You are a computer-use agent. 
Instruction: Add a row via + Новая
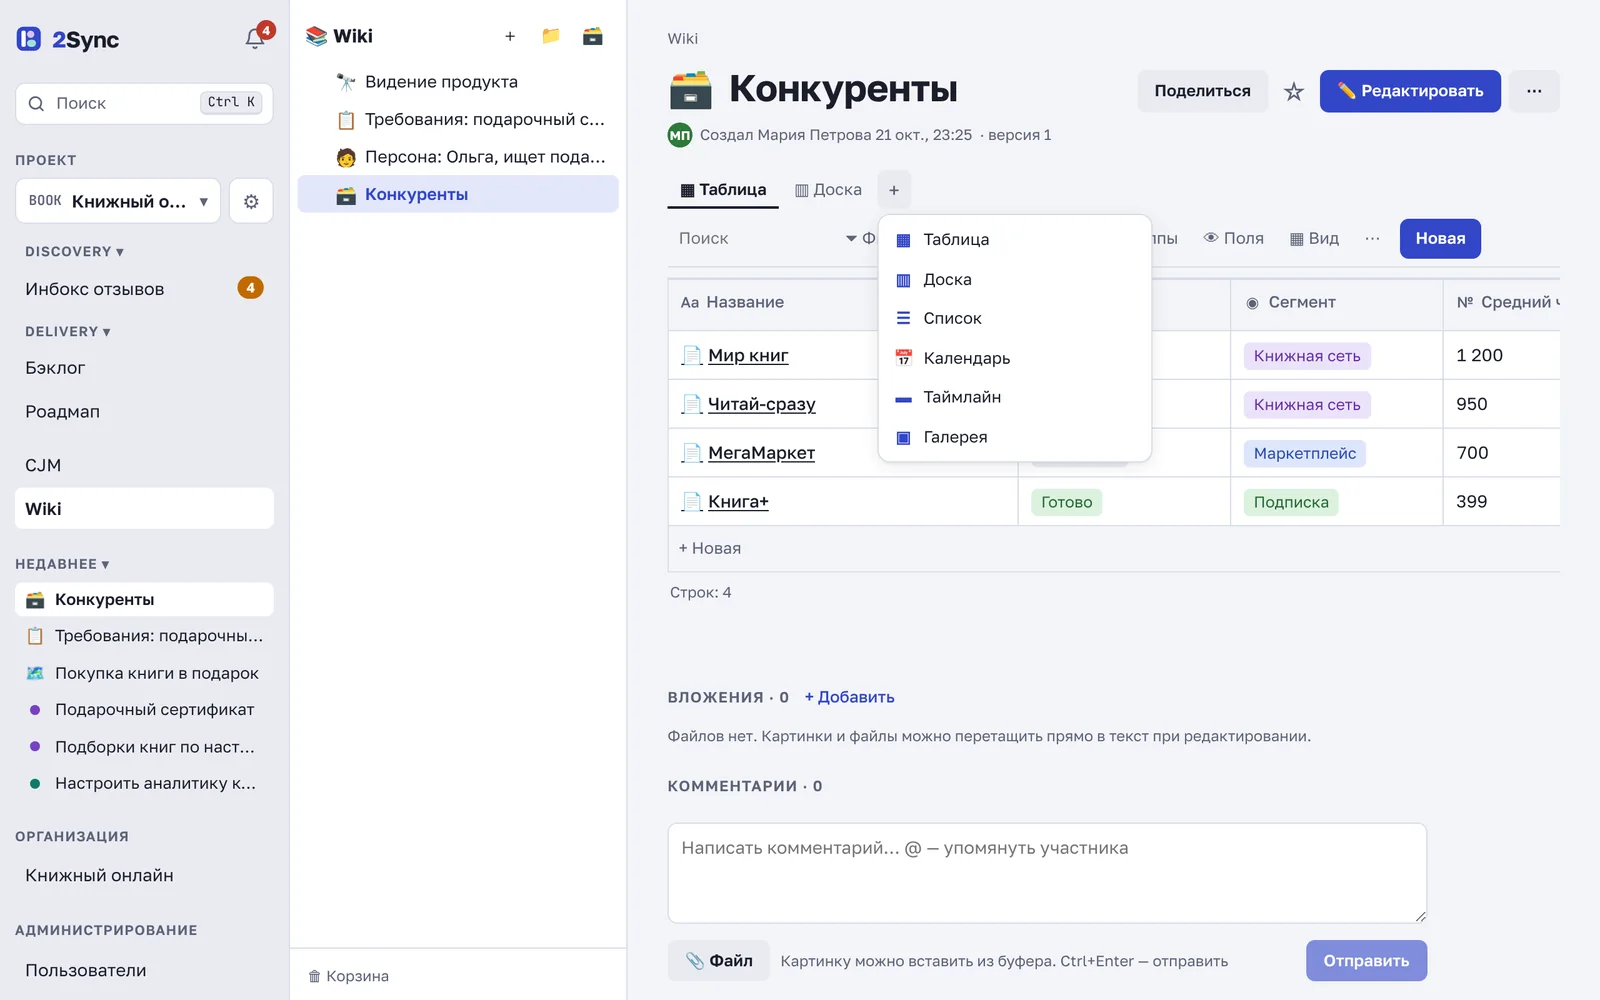click(710, 548)
